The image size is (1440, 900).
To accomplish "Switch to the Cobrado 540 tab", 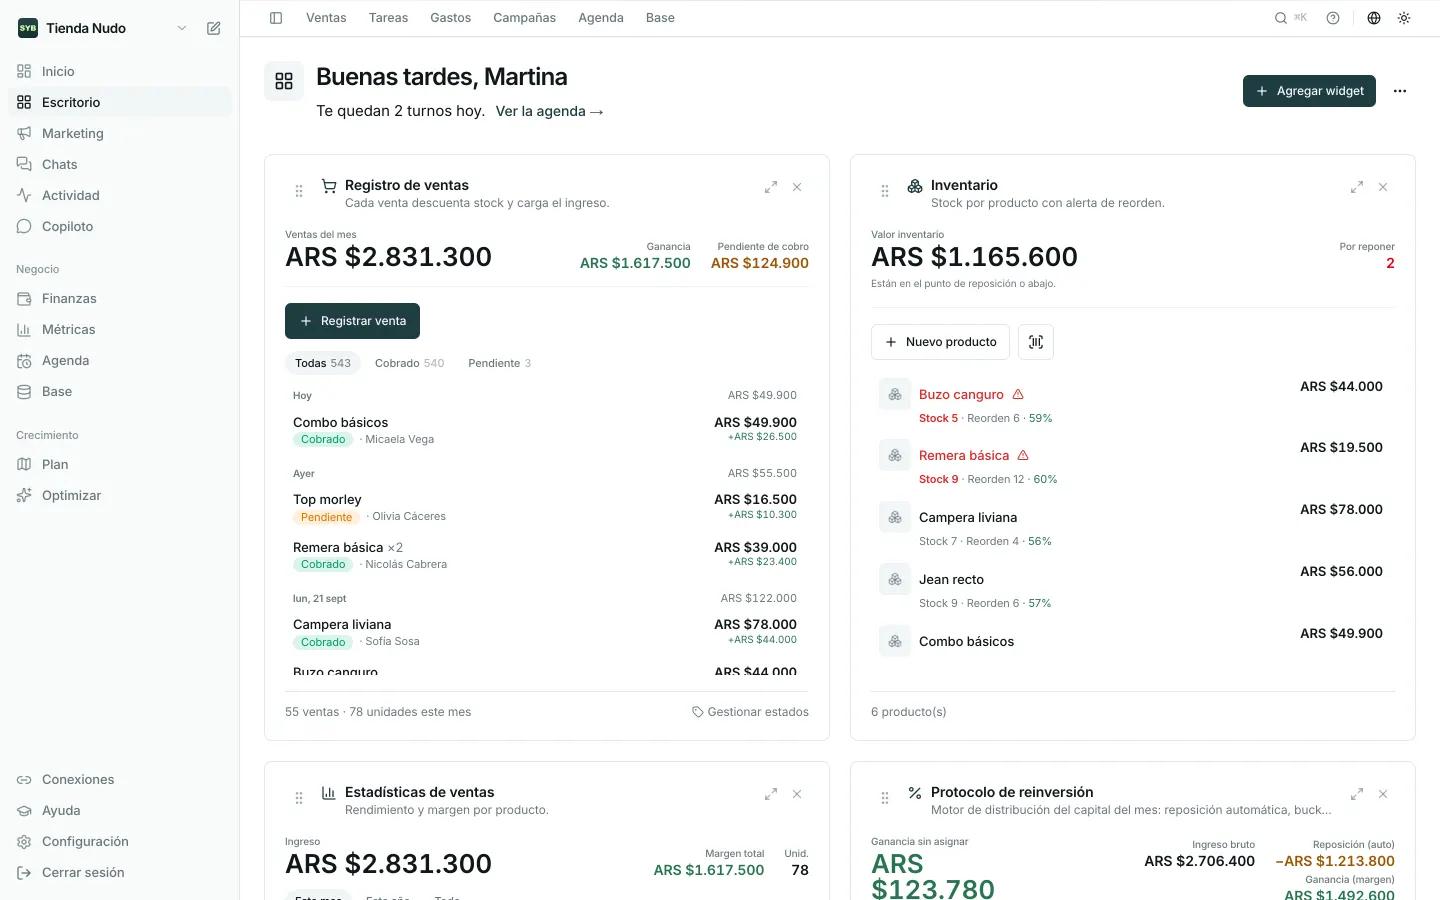I will point(409,363).
